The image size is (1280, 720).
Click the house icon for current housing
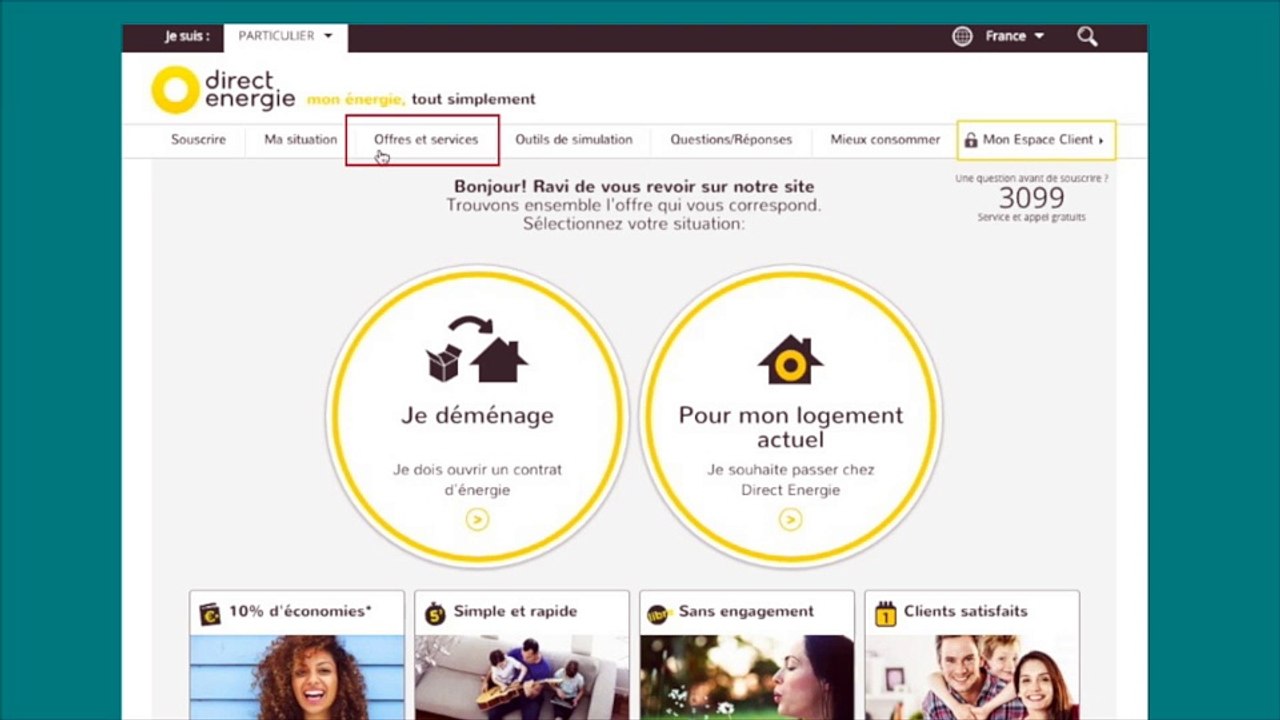790,360
